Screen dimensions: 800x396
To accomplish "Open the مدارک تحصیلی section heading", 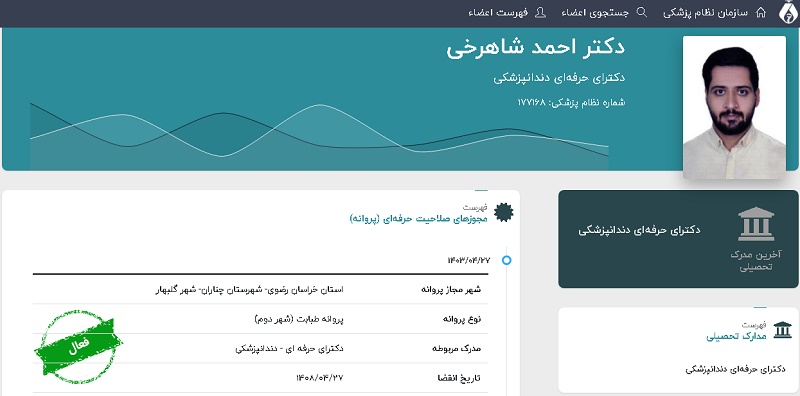I will 736,337.
